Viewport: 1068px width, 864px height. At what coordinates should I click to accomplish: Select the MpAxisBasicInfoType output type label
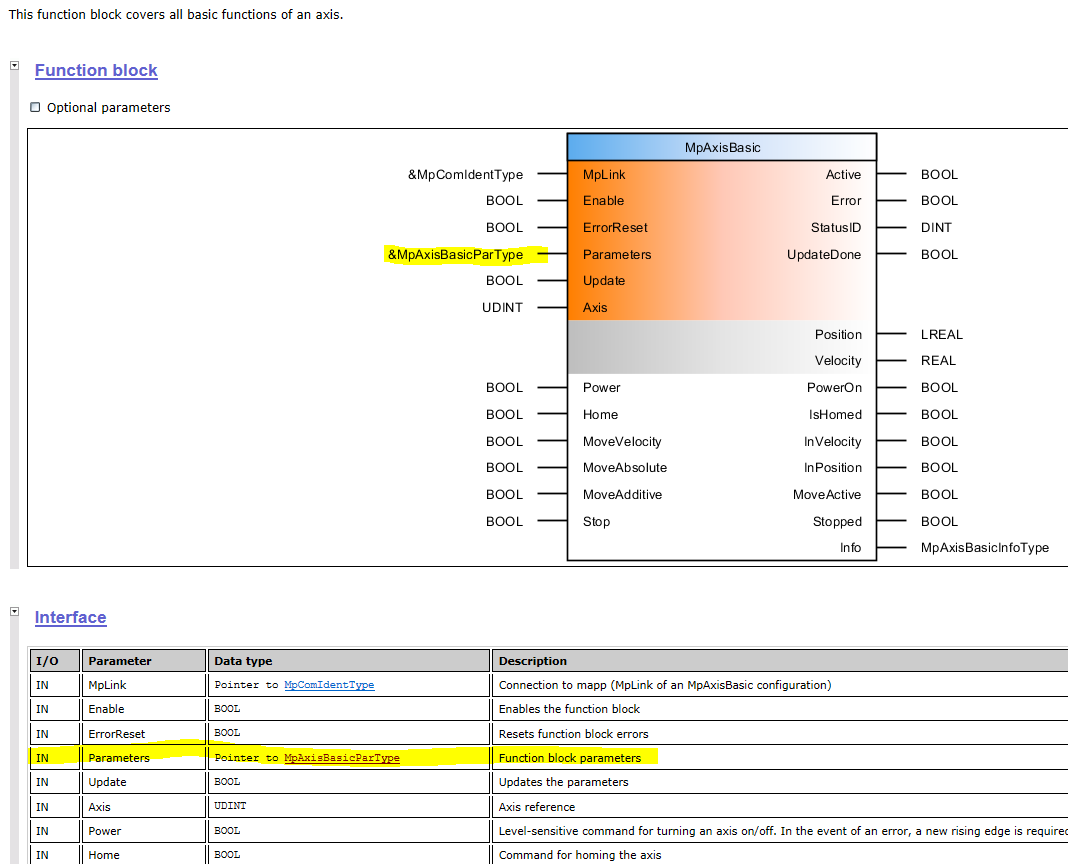tap(985, 548)
